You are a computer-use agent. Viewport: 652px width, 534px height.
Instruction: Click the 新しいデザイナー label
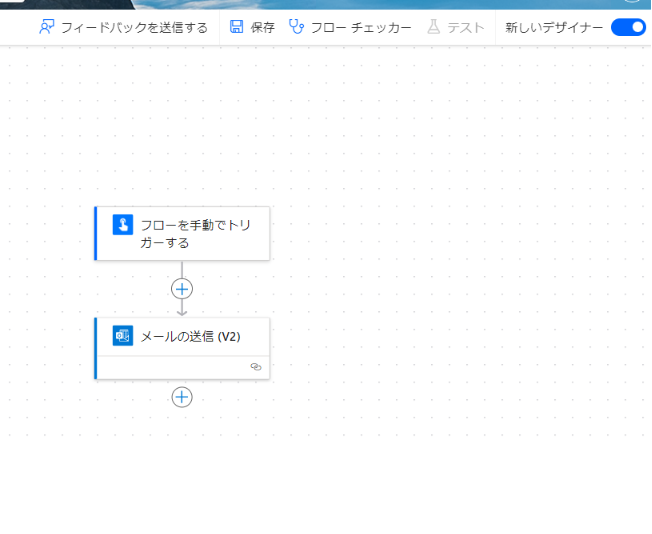[x=554, y=28]
